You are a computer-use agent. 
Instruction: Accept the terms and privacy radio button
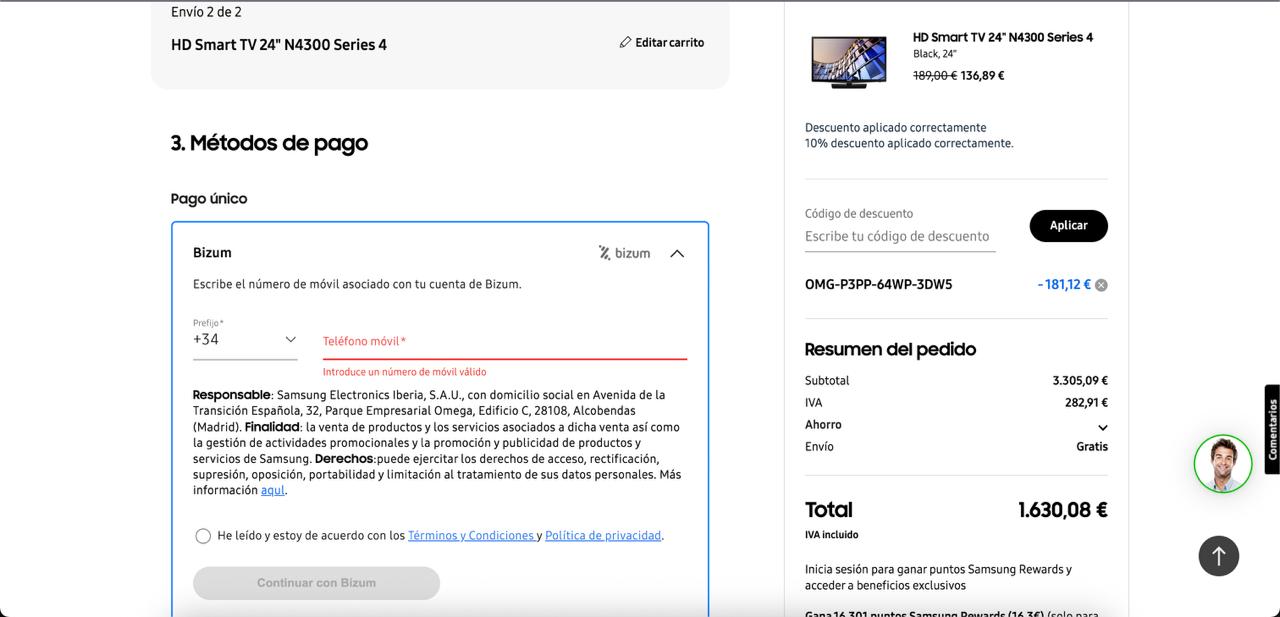pos(203,537)
